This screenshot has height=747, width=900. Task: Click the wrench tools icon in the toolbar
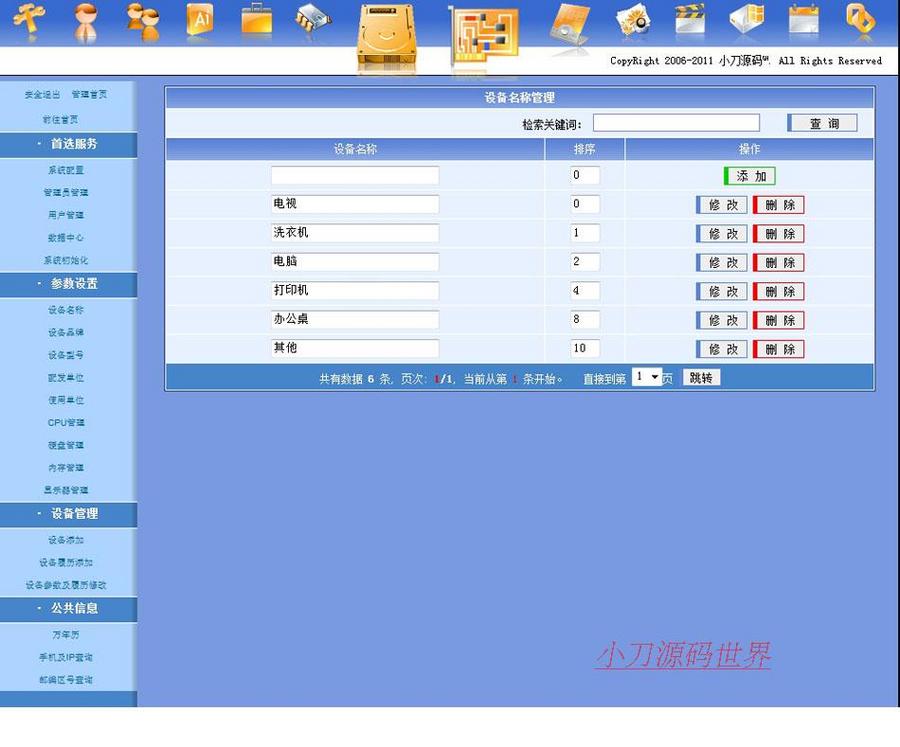coord(30,22)
